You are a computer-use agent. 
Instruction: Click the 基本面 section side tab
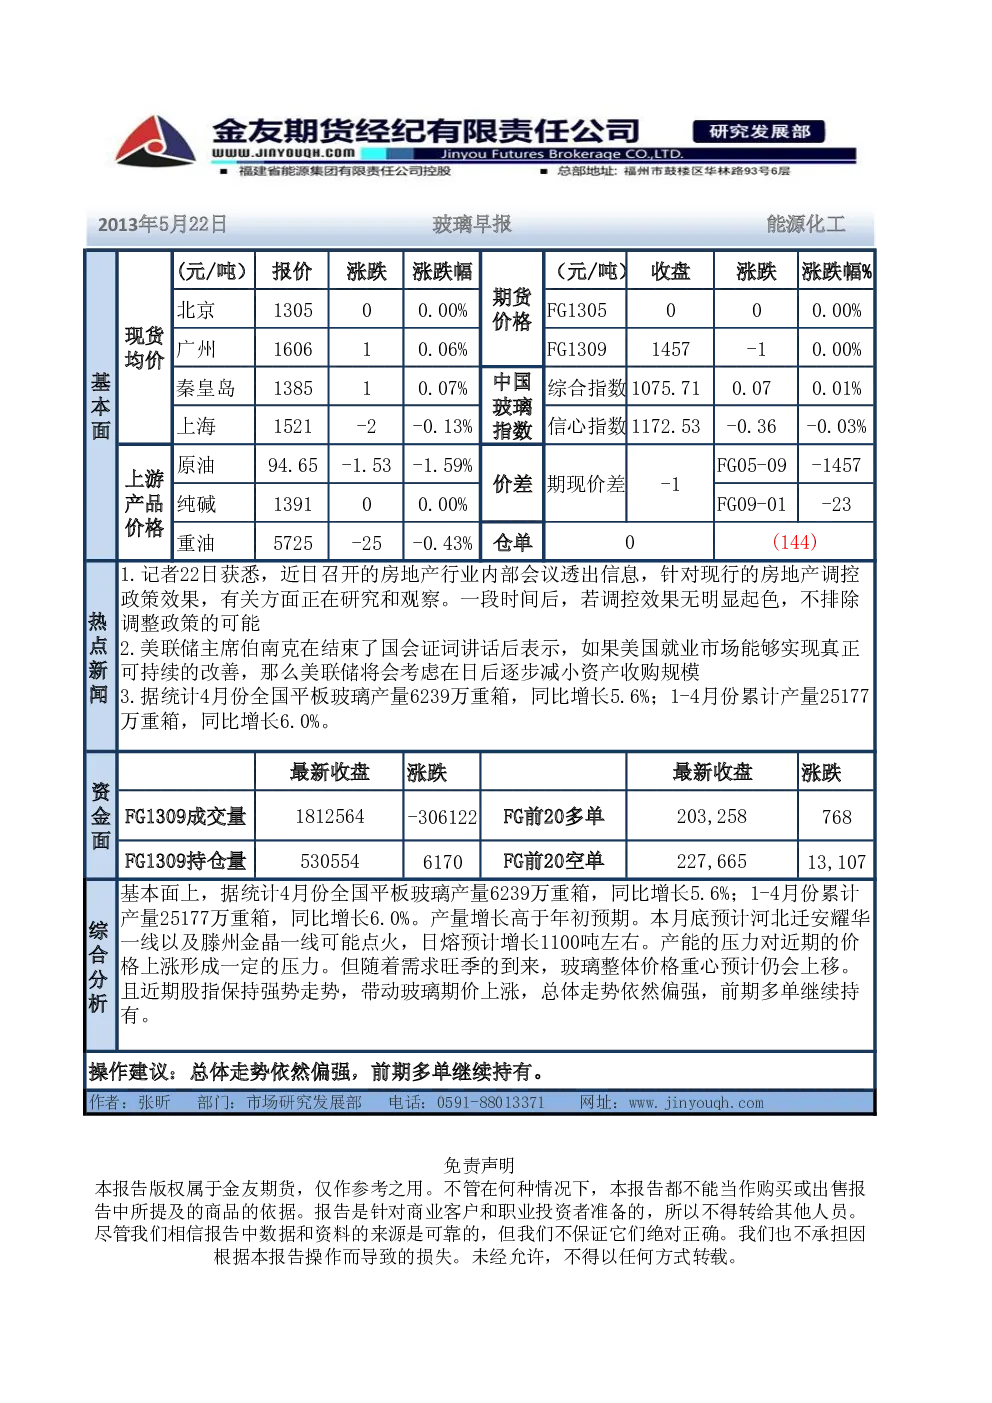tap(101, 406)
